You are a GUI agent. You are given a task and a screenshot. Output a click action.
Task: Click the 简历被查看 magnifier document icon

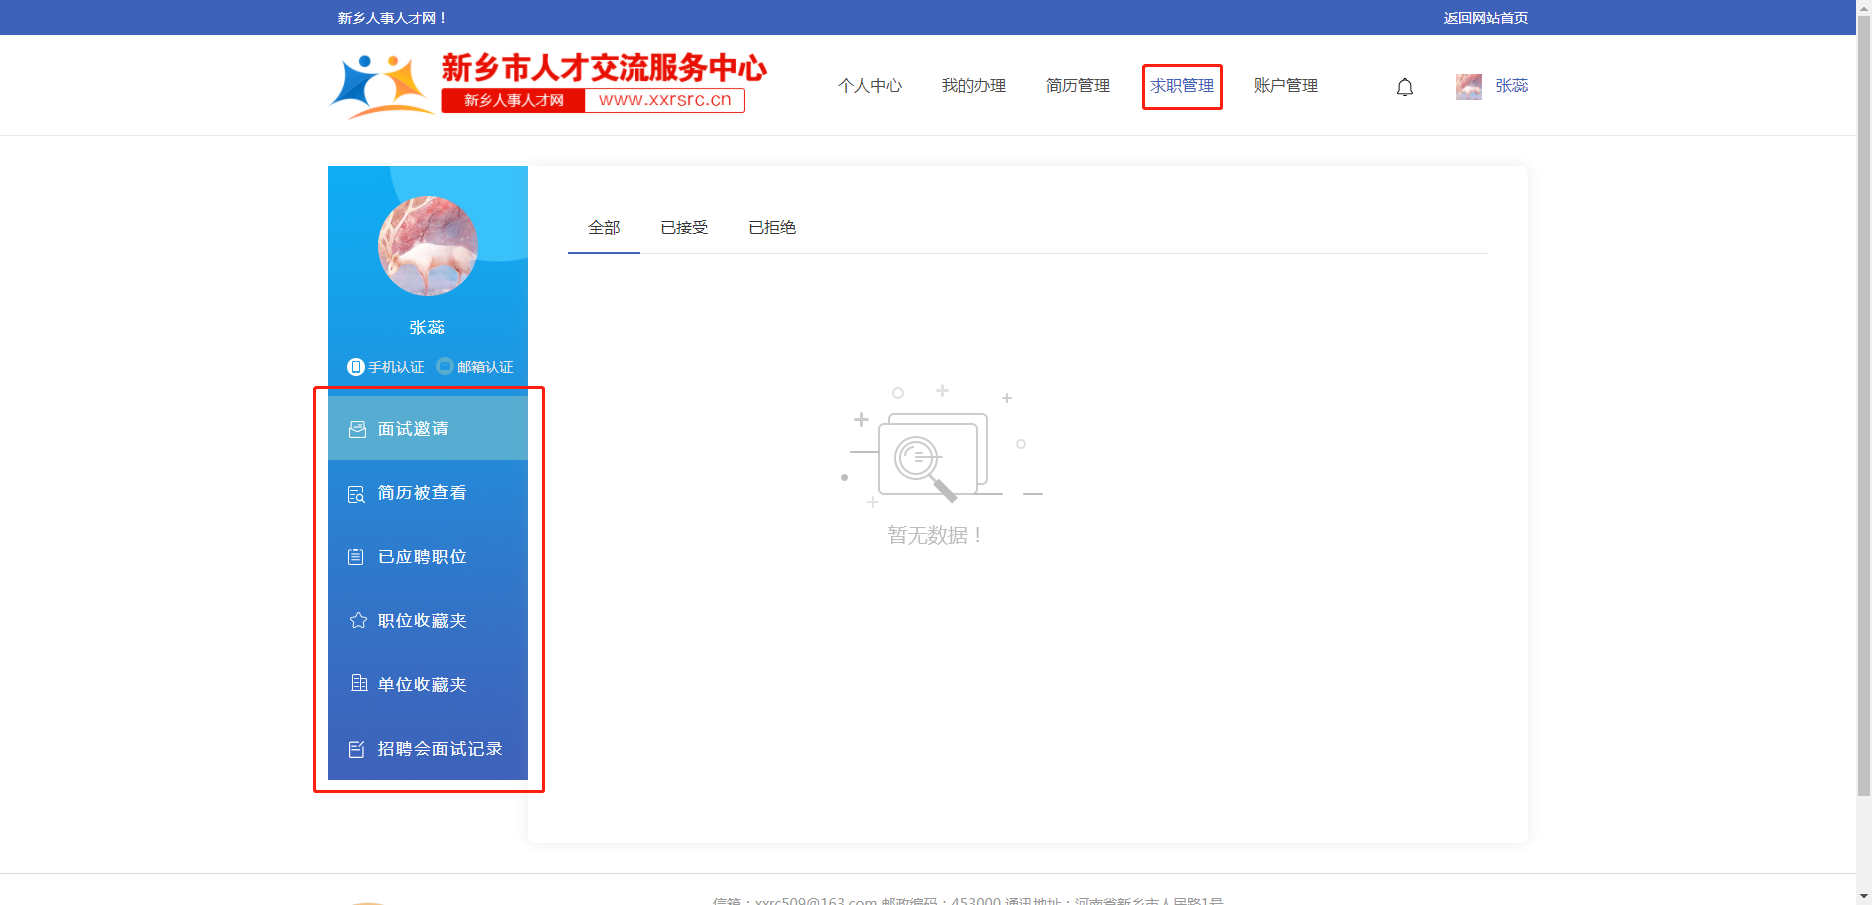click(356, 494)
